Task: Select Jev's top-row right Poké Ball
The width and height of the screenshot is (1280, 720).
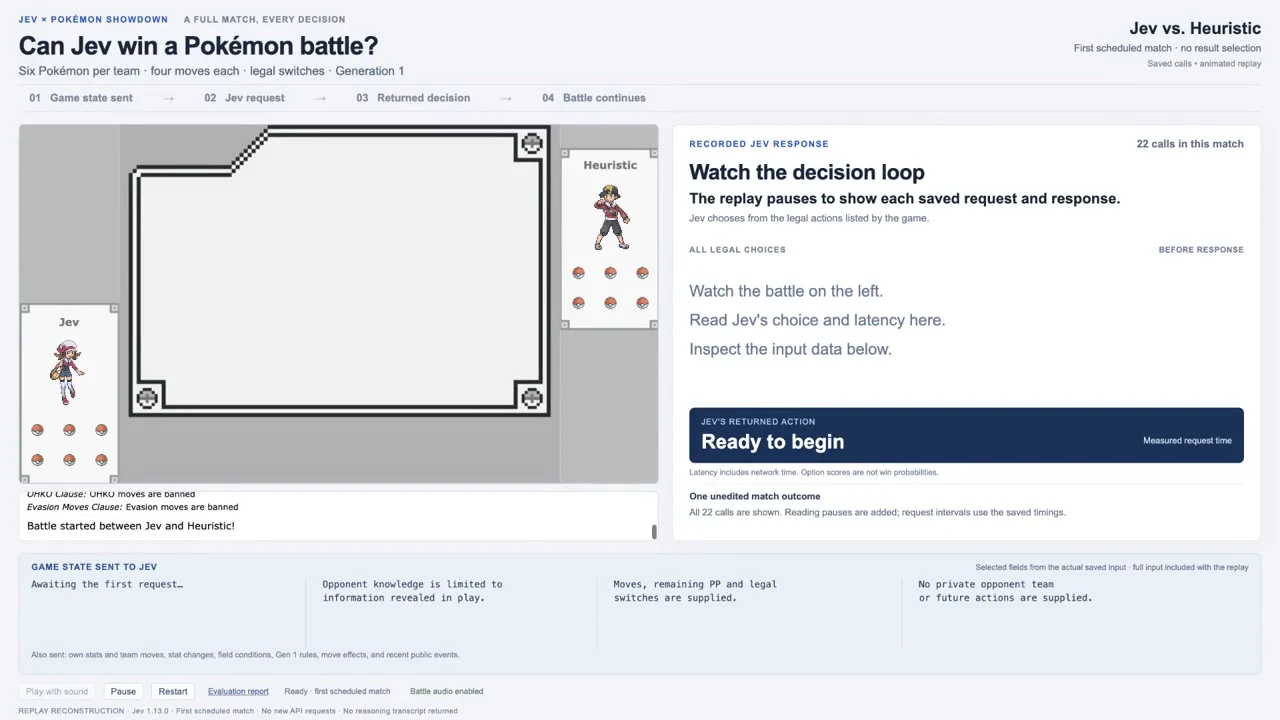Action: [x=101, y=430]
